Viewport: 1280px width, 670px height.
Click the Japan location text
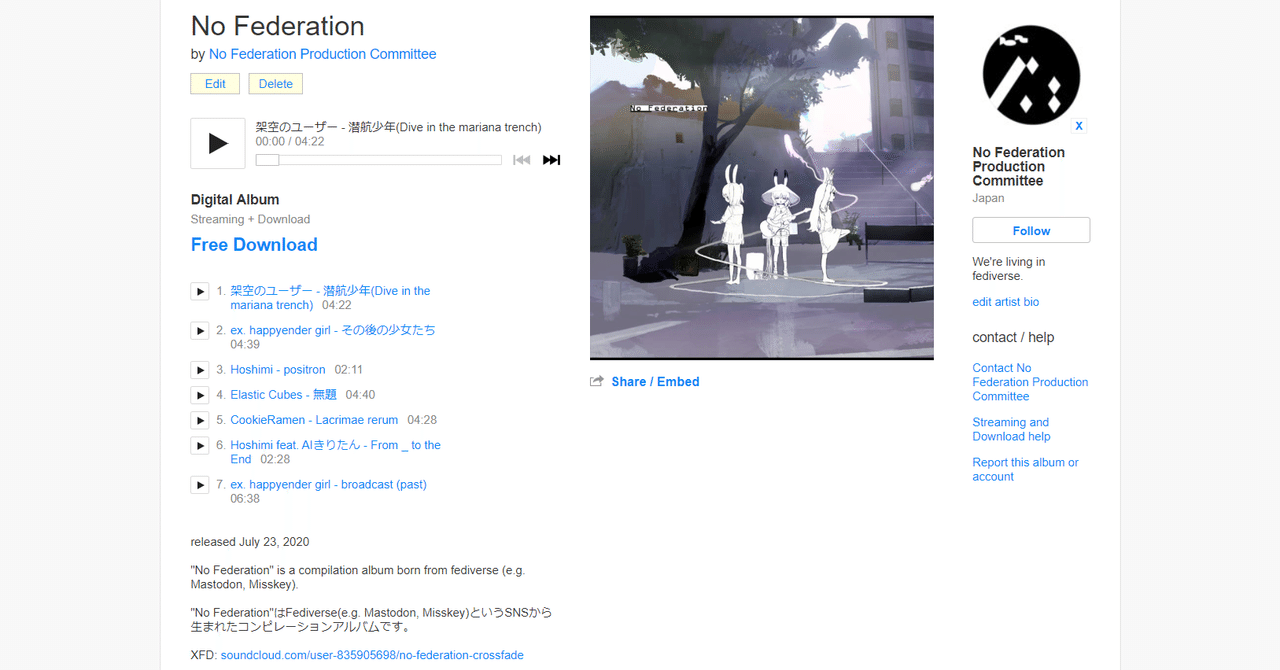(989, 198)
